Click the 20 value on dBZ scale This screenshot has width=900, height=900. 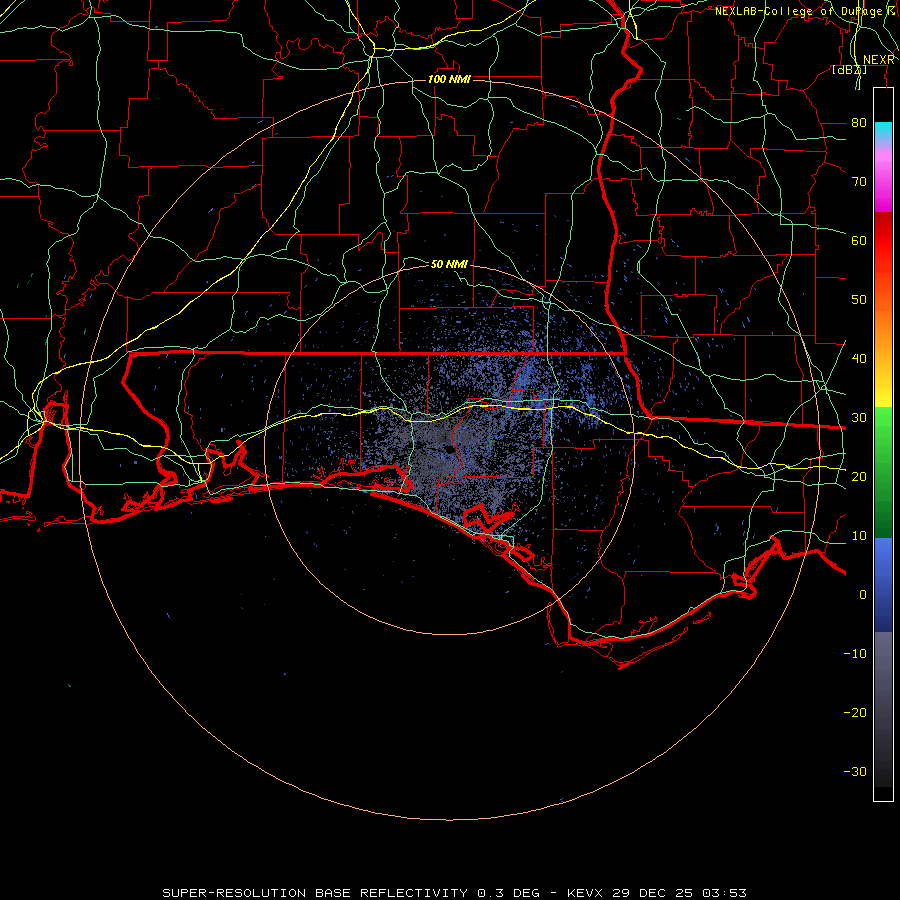coord(859,476)
